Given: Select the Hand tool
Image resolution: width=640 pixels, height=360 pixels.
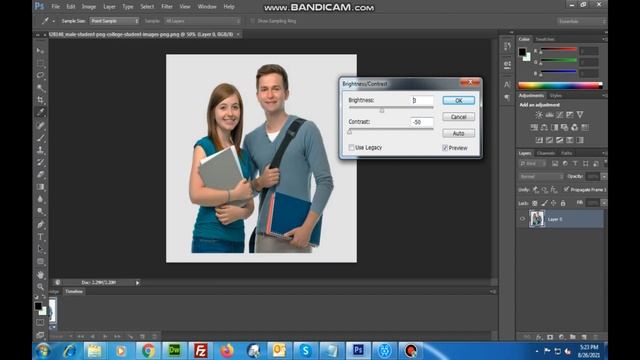Looking at the screenshot, I should pyautogui.click(x=40, y=274).
